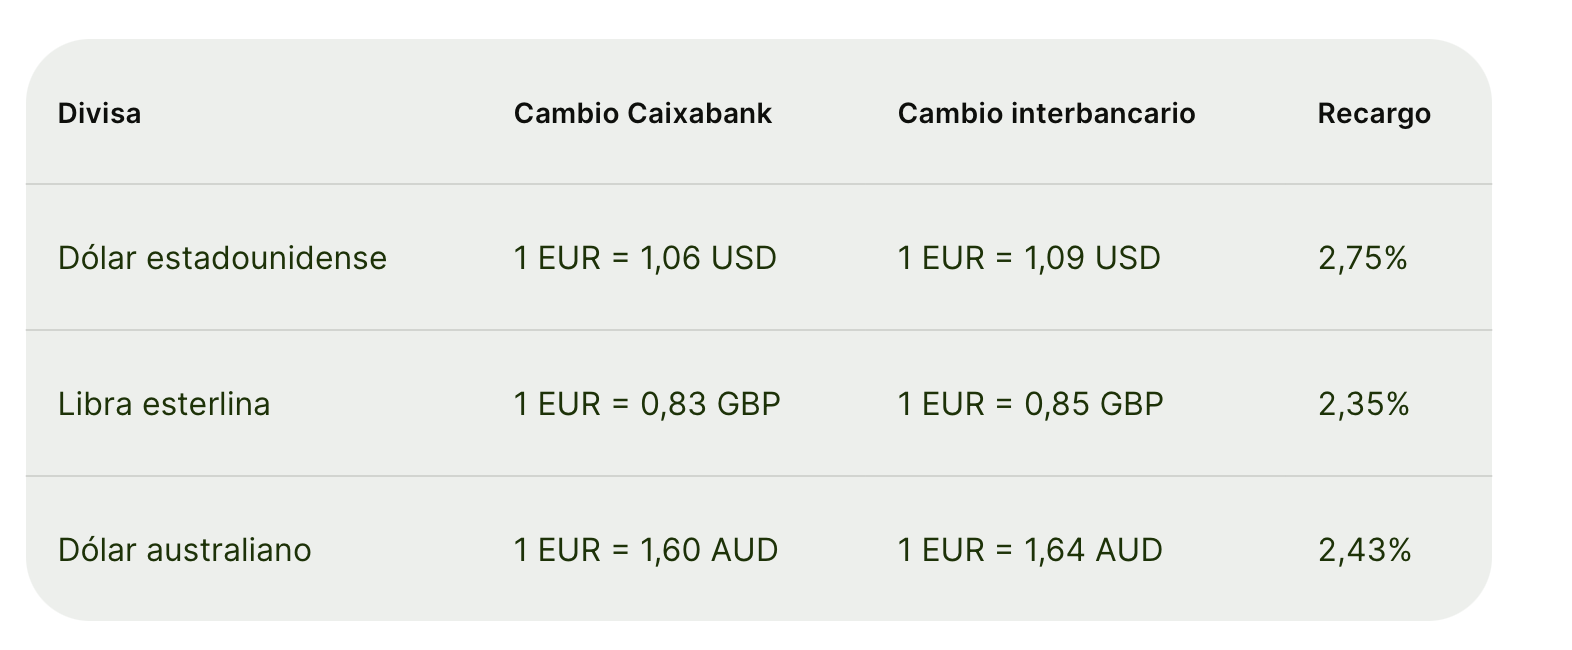Click the 1 EUR = 0,83 GBP cell
Image resolution: width=1572 pixels, height=650 pixels.
tap(647, 404)
